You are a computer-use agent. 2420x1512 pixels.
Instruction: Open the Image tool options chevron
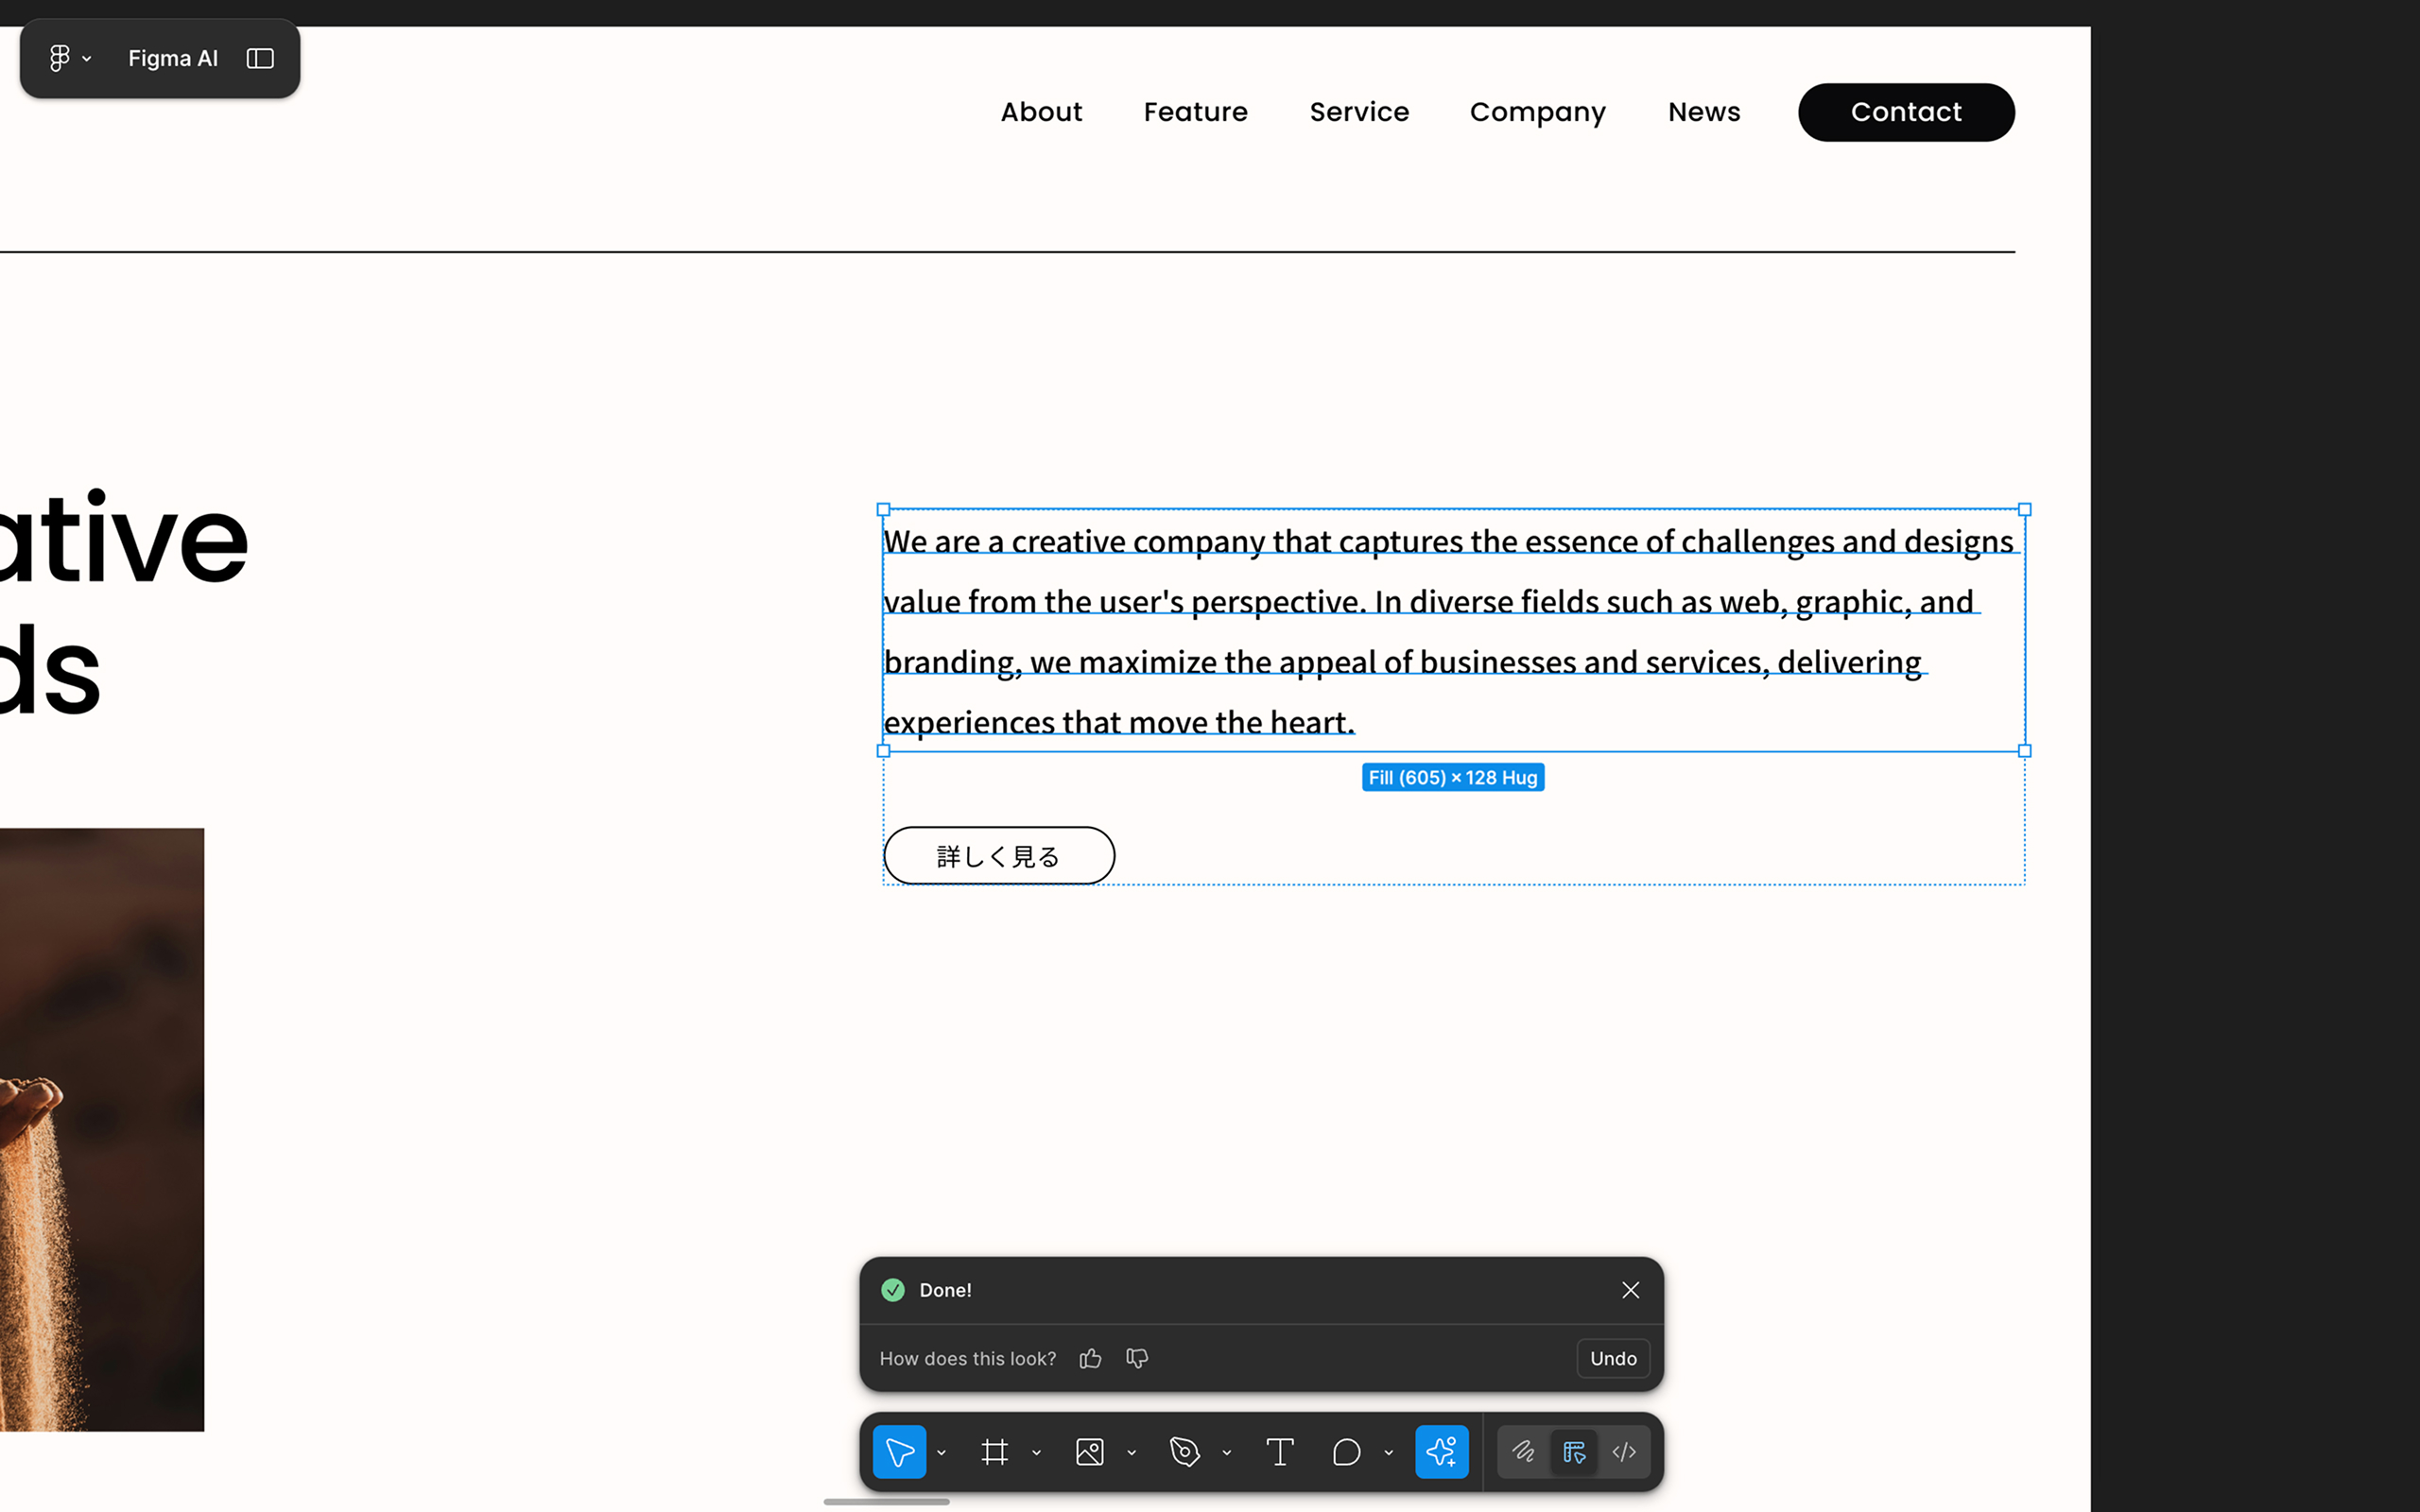tap(1131, 1452)
